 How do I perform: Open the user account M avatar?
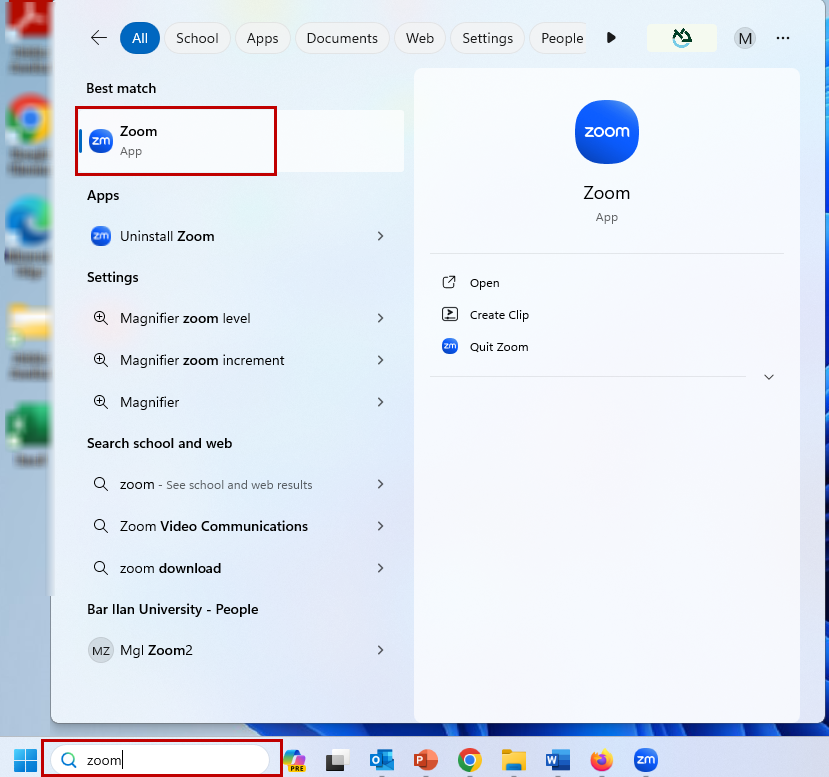coord(744,38)
